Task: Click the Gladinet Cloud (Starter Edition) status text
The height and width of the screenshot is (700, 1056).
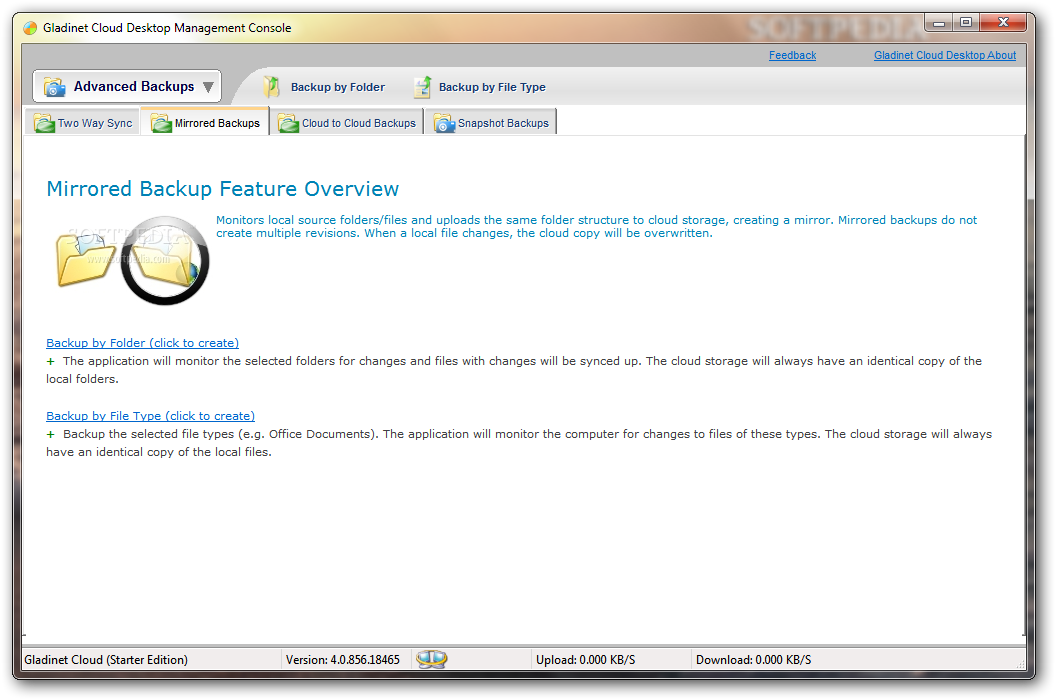Action: [x=106, y=660]
